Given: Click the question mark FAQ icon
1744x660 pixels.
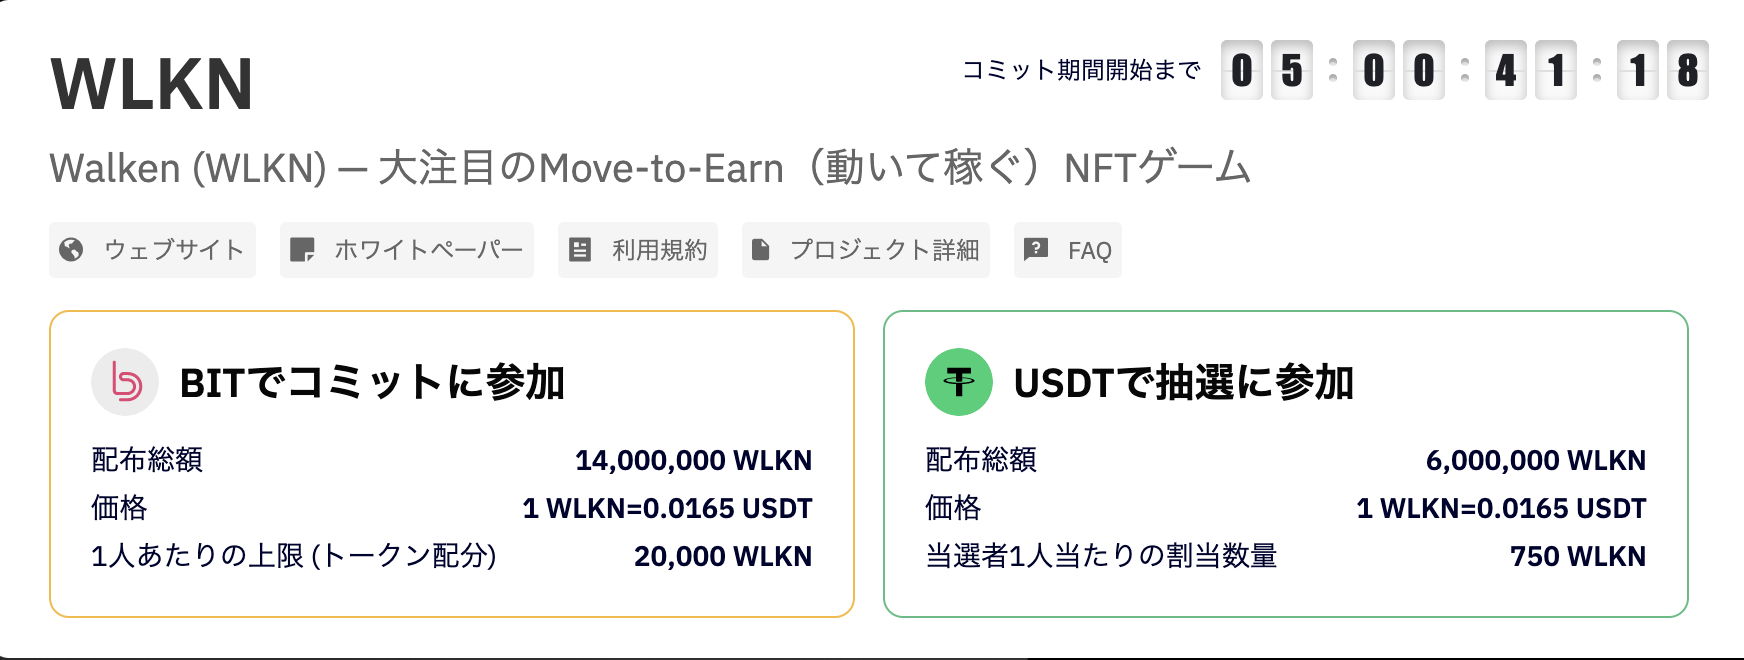Looking at the screenshot, I should point(1036,250).
